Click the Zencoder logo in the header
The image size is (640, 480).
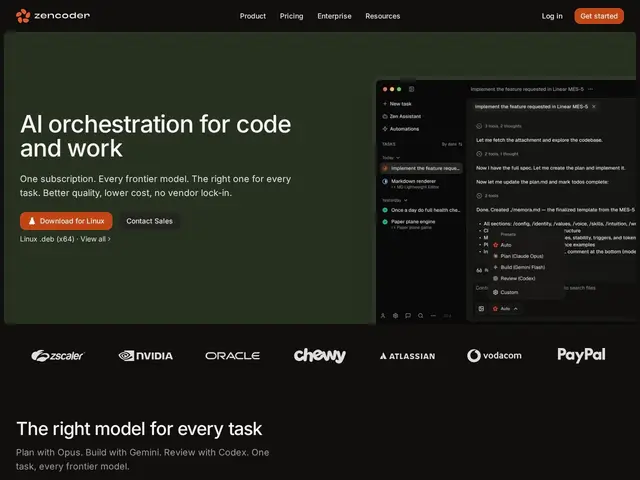(53, 16)
